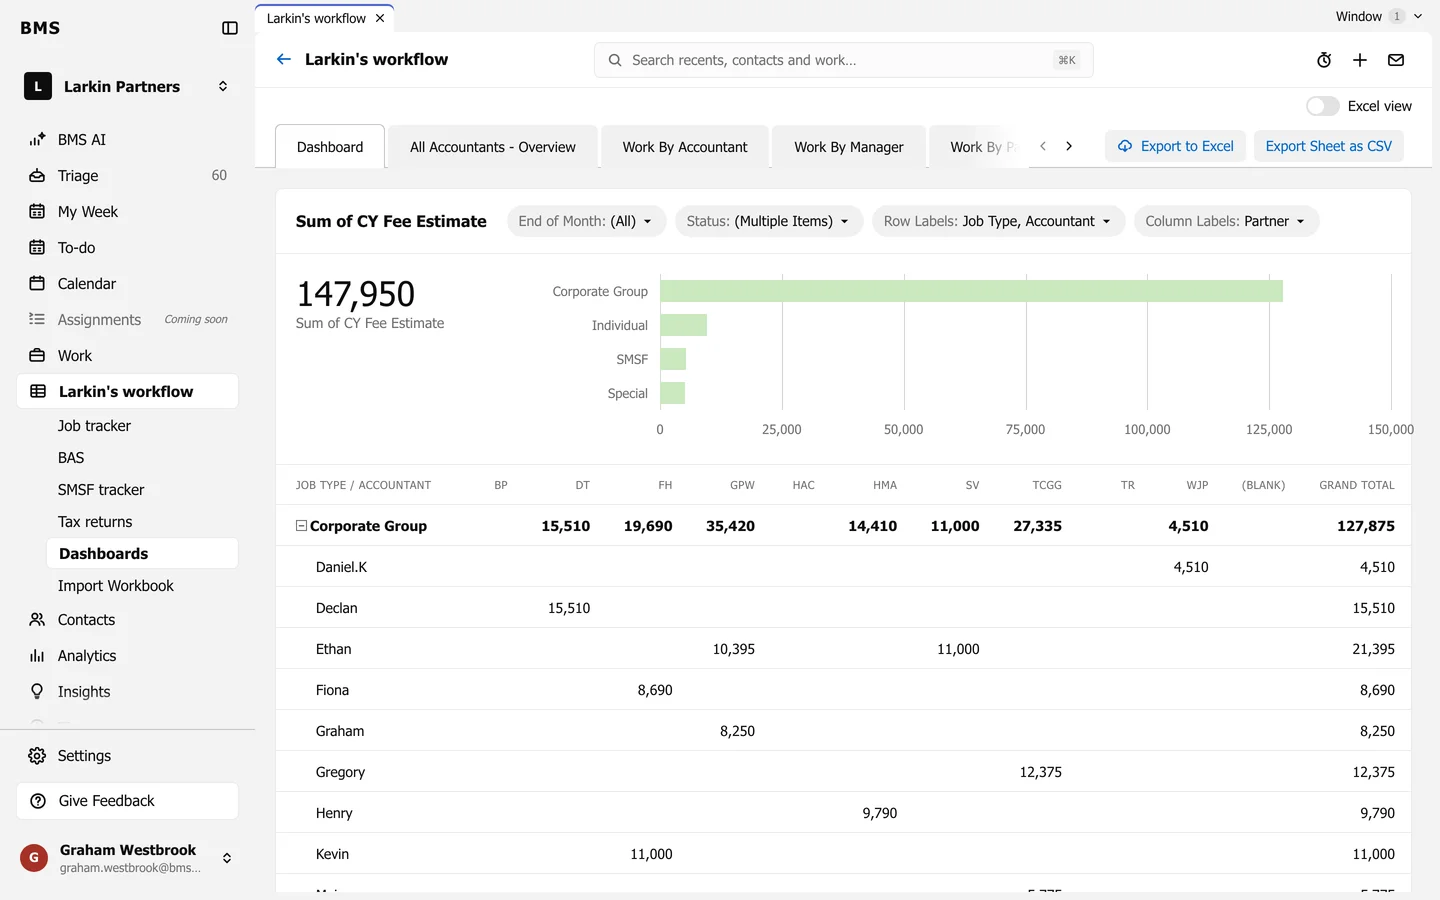The height and width of the screenshot is (900, 1440).
Task: Open Job tracker sub-item
Action: pos(142,425)
